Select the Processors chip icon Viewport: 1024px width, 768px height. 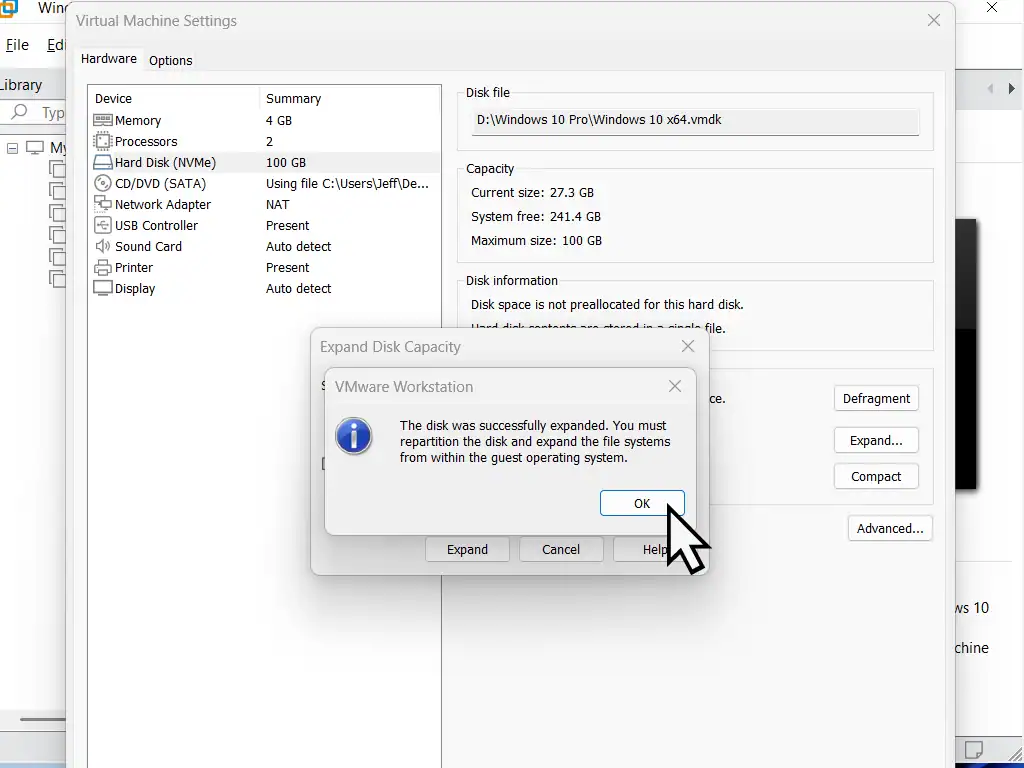[x=102, y=141]
